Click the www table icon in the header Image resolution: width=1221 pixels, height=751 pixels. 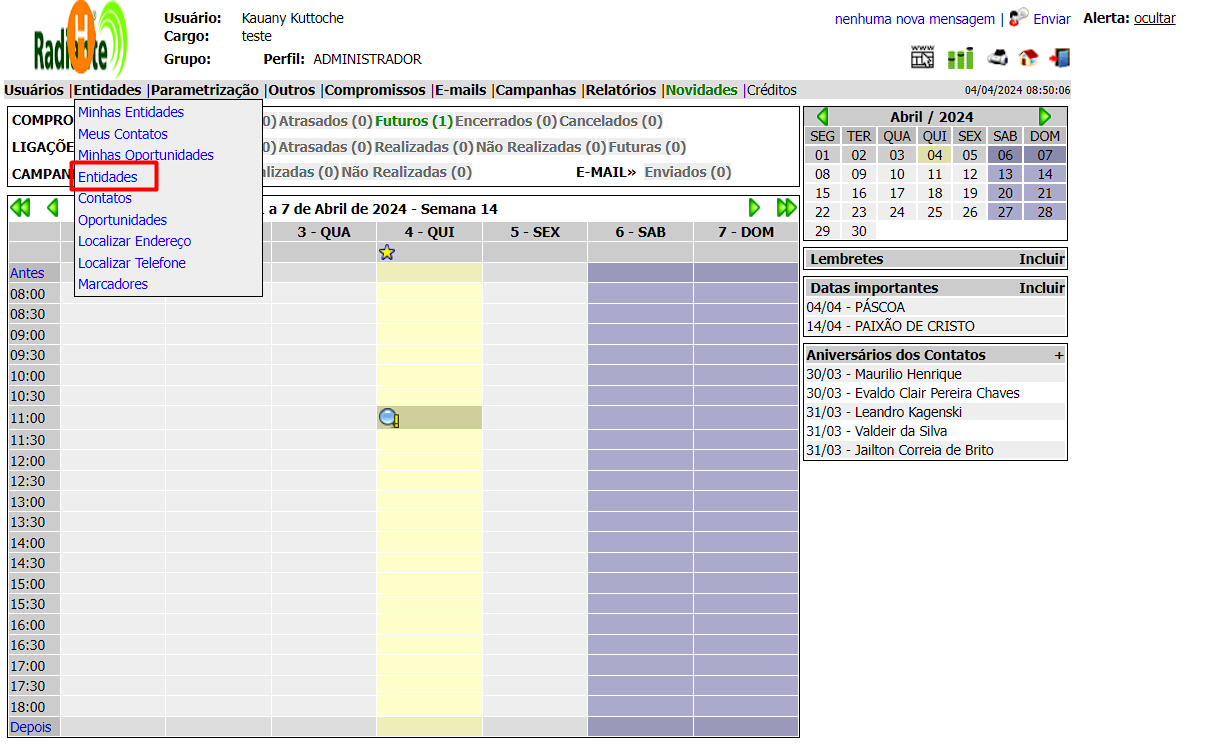coord(922,58)
